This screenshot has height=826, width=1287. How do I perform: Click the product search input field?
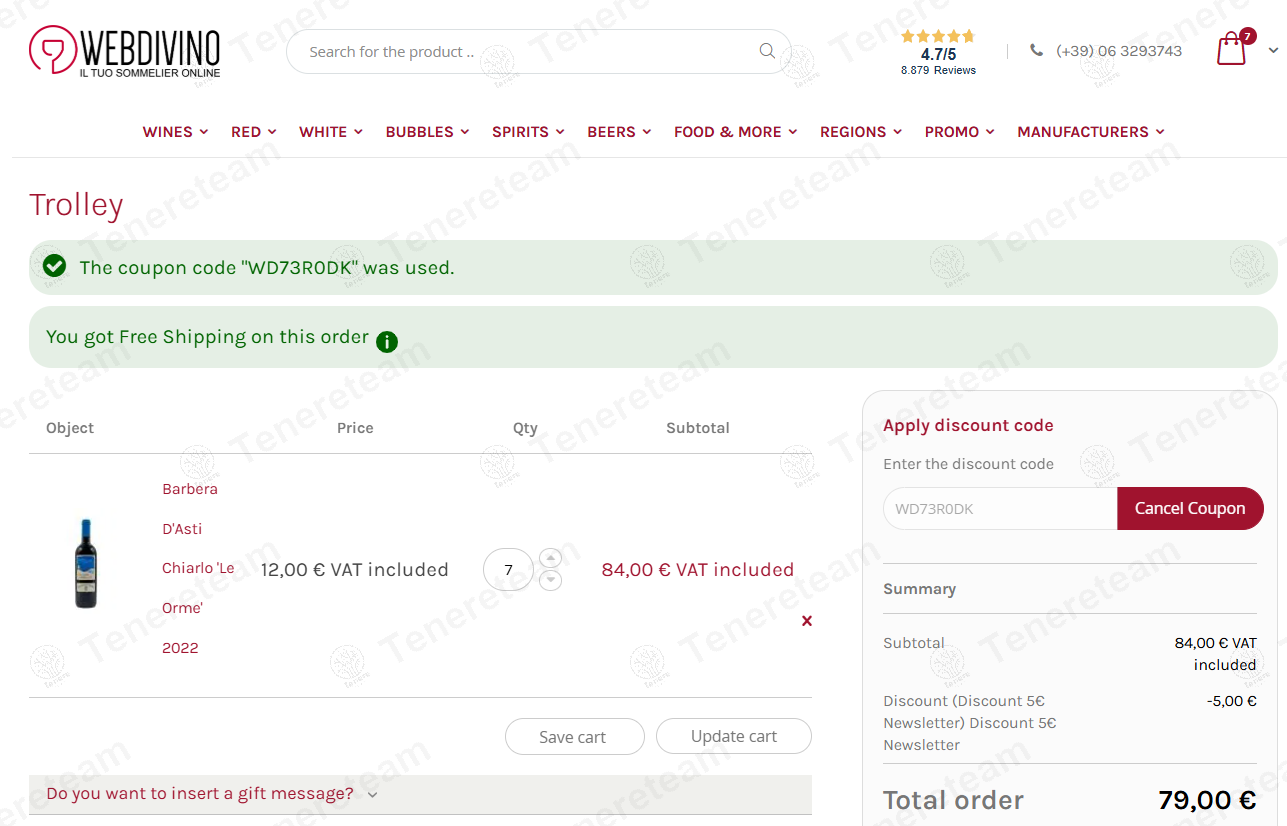538,51
